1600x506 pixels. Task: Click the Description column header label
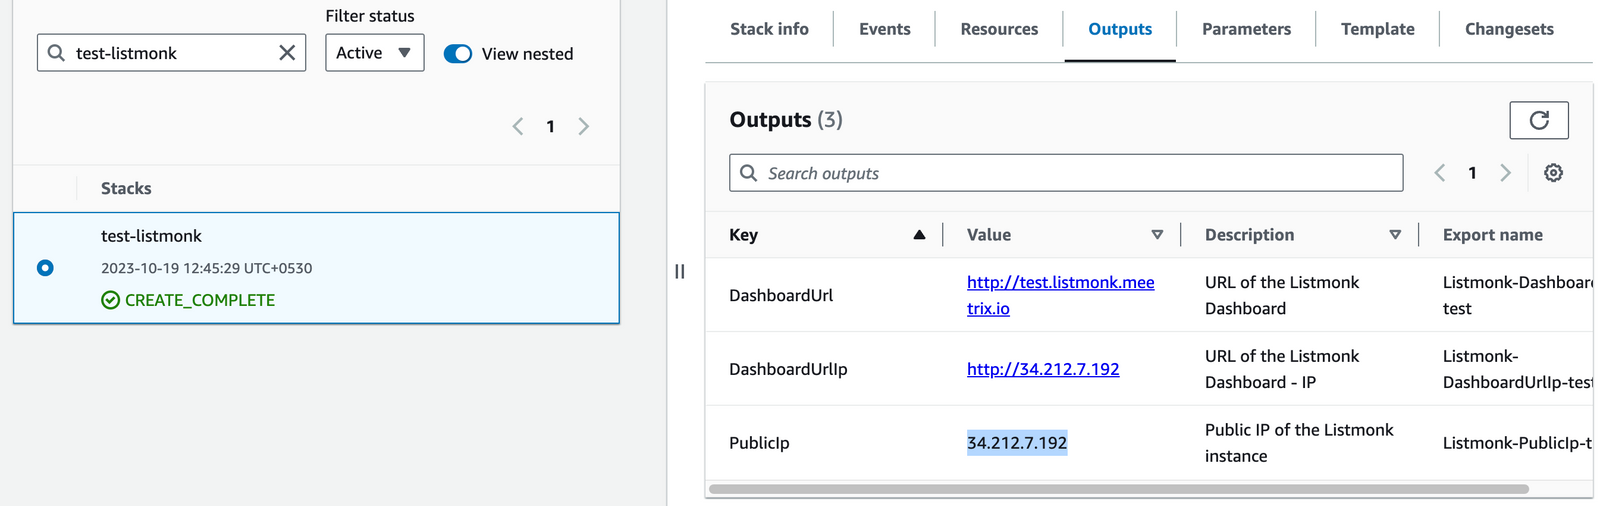[1249, 235]
